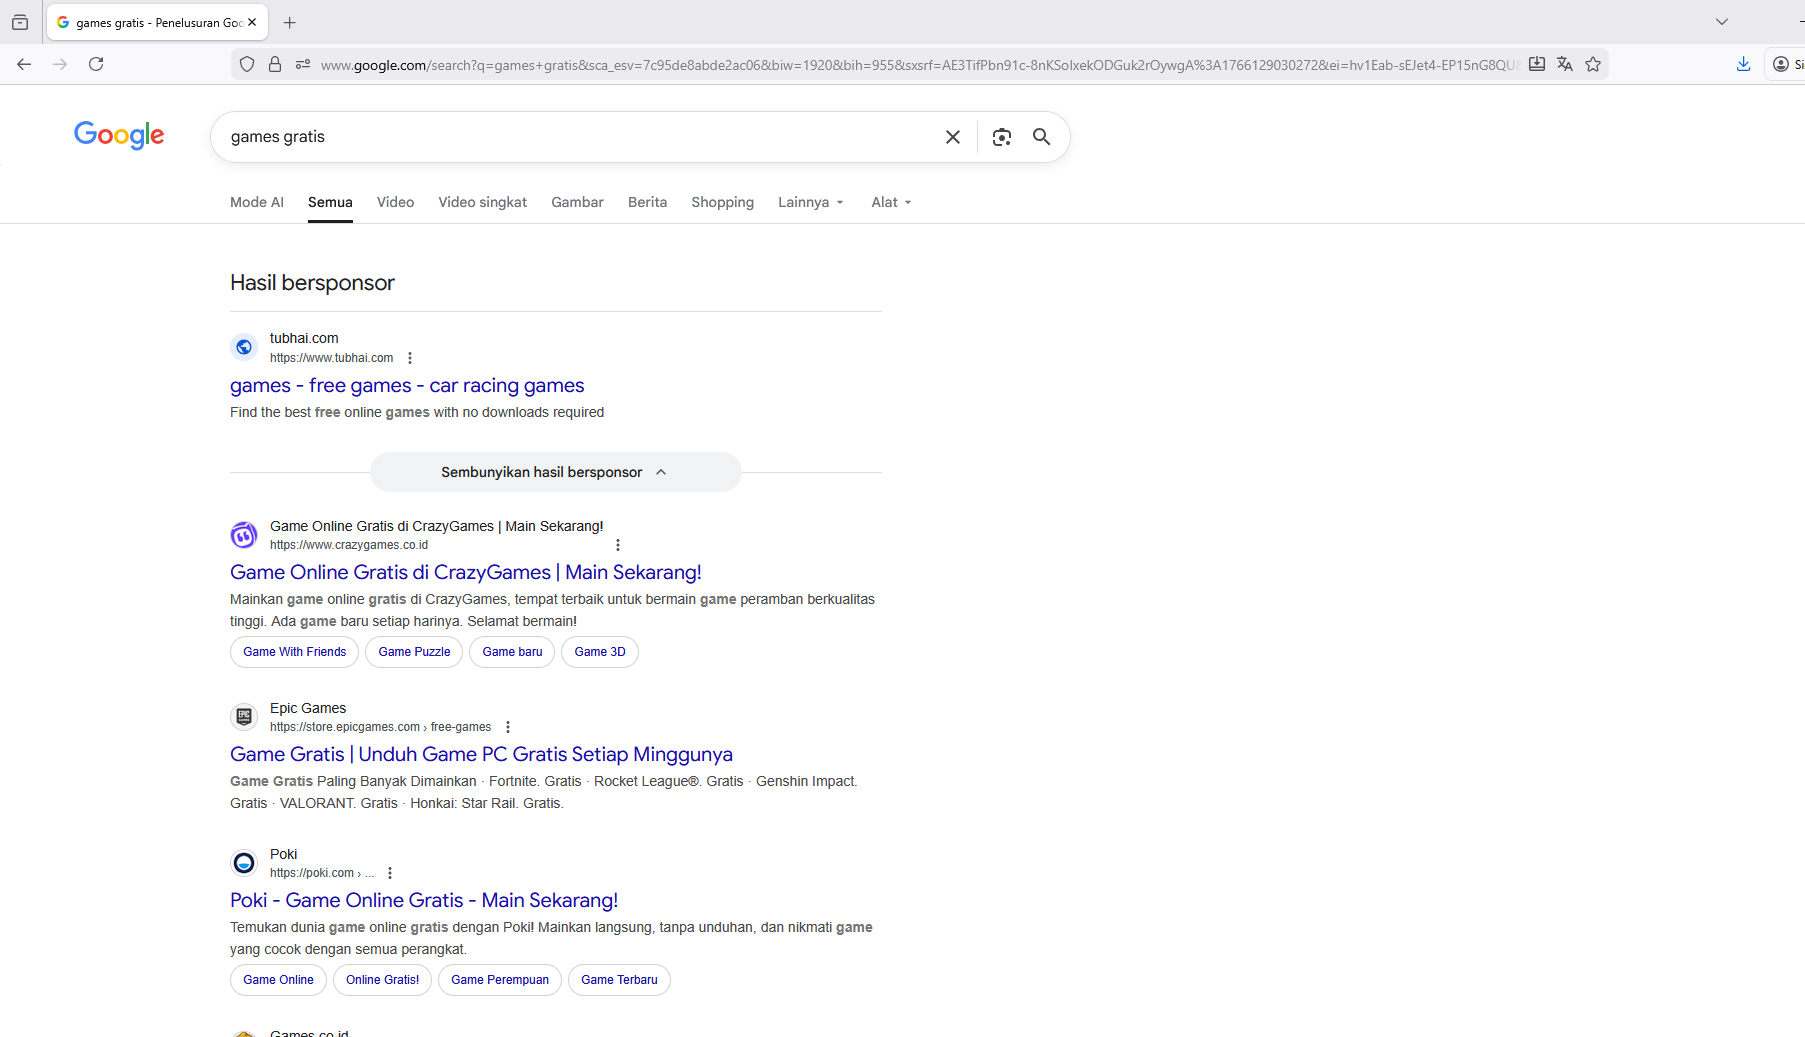Switch to the Video singkat tab
Screen dimensions: 1805x1037
click(x=482, y=202)
